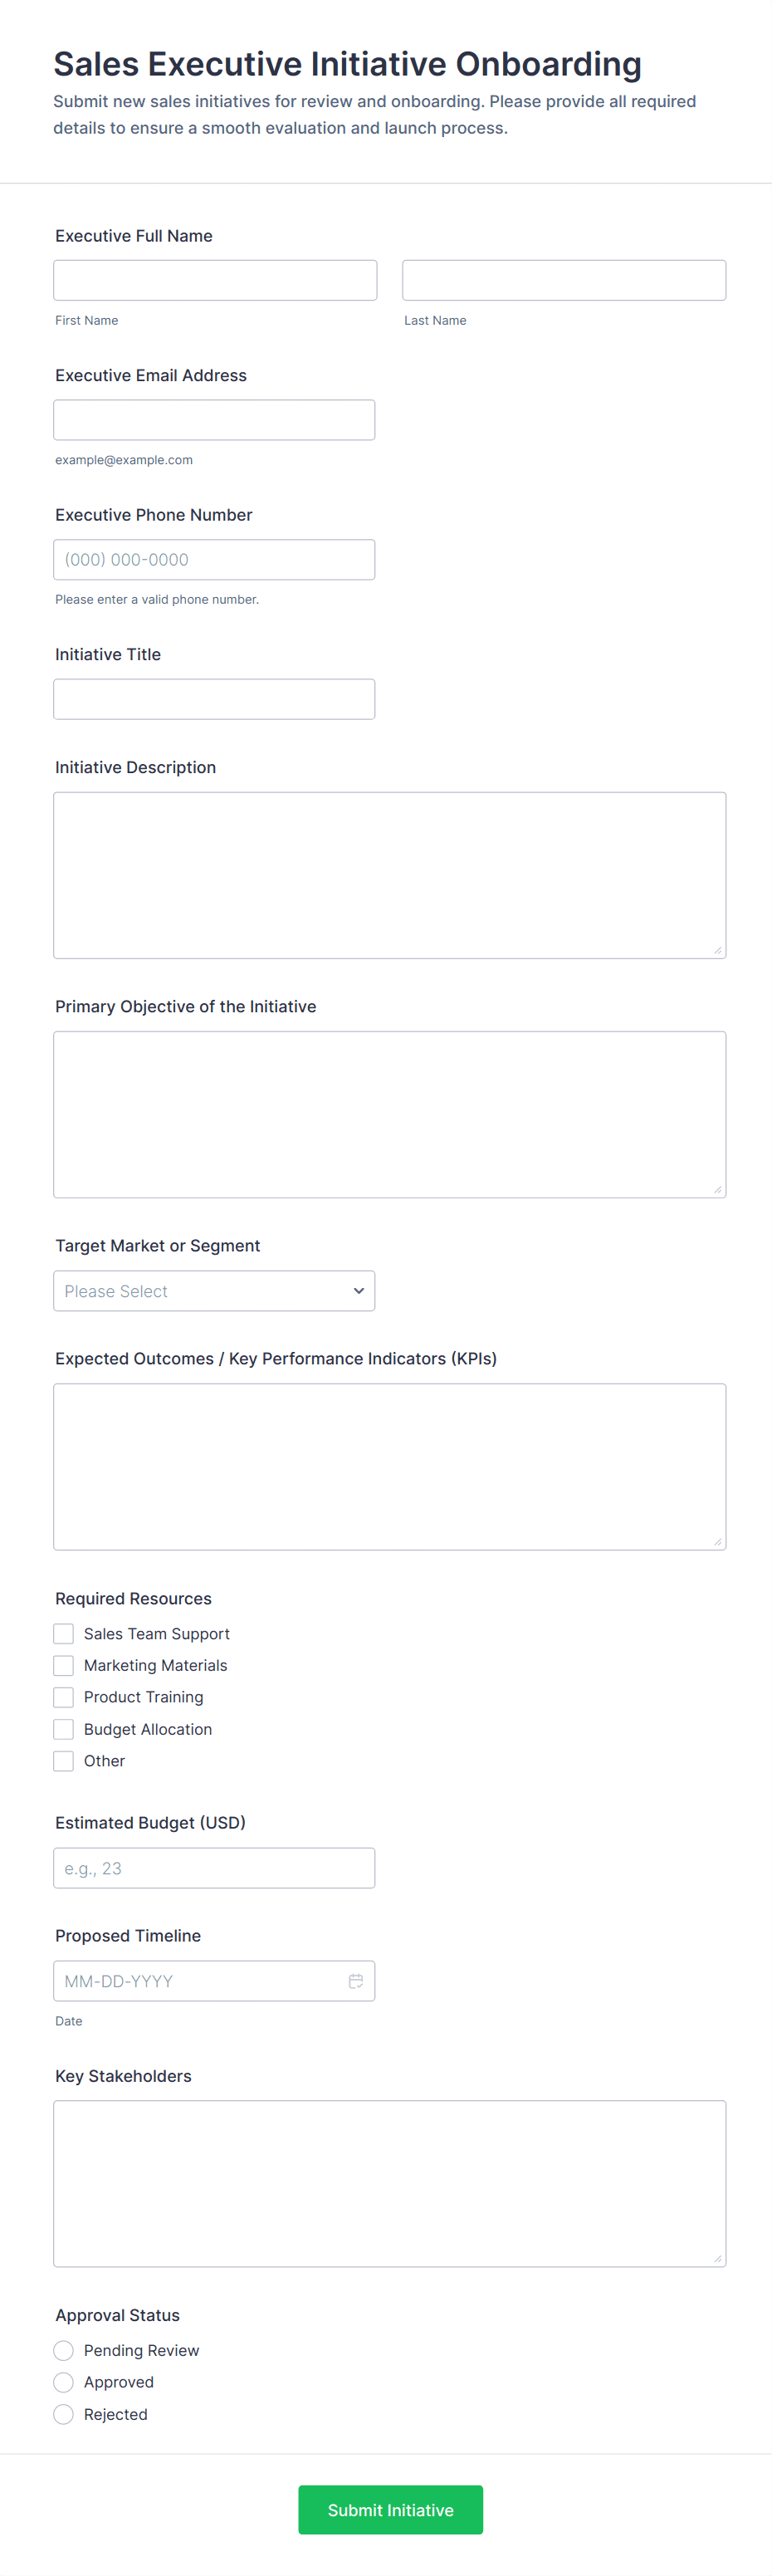Expand the Target Market or Segment dropdown
The image size is (772, 2576).
click(214, 1290)
